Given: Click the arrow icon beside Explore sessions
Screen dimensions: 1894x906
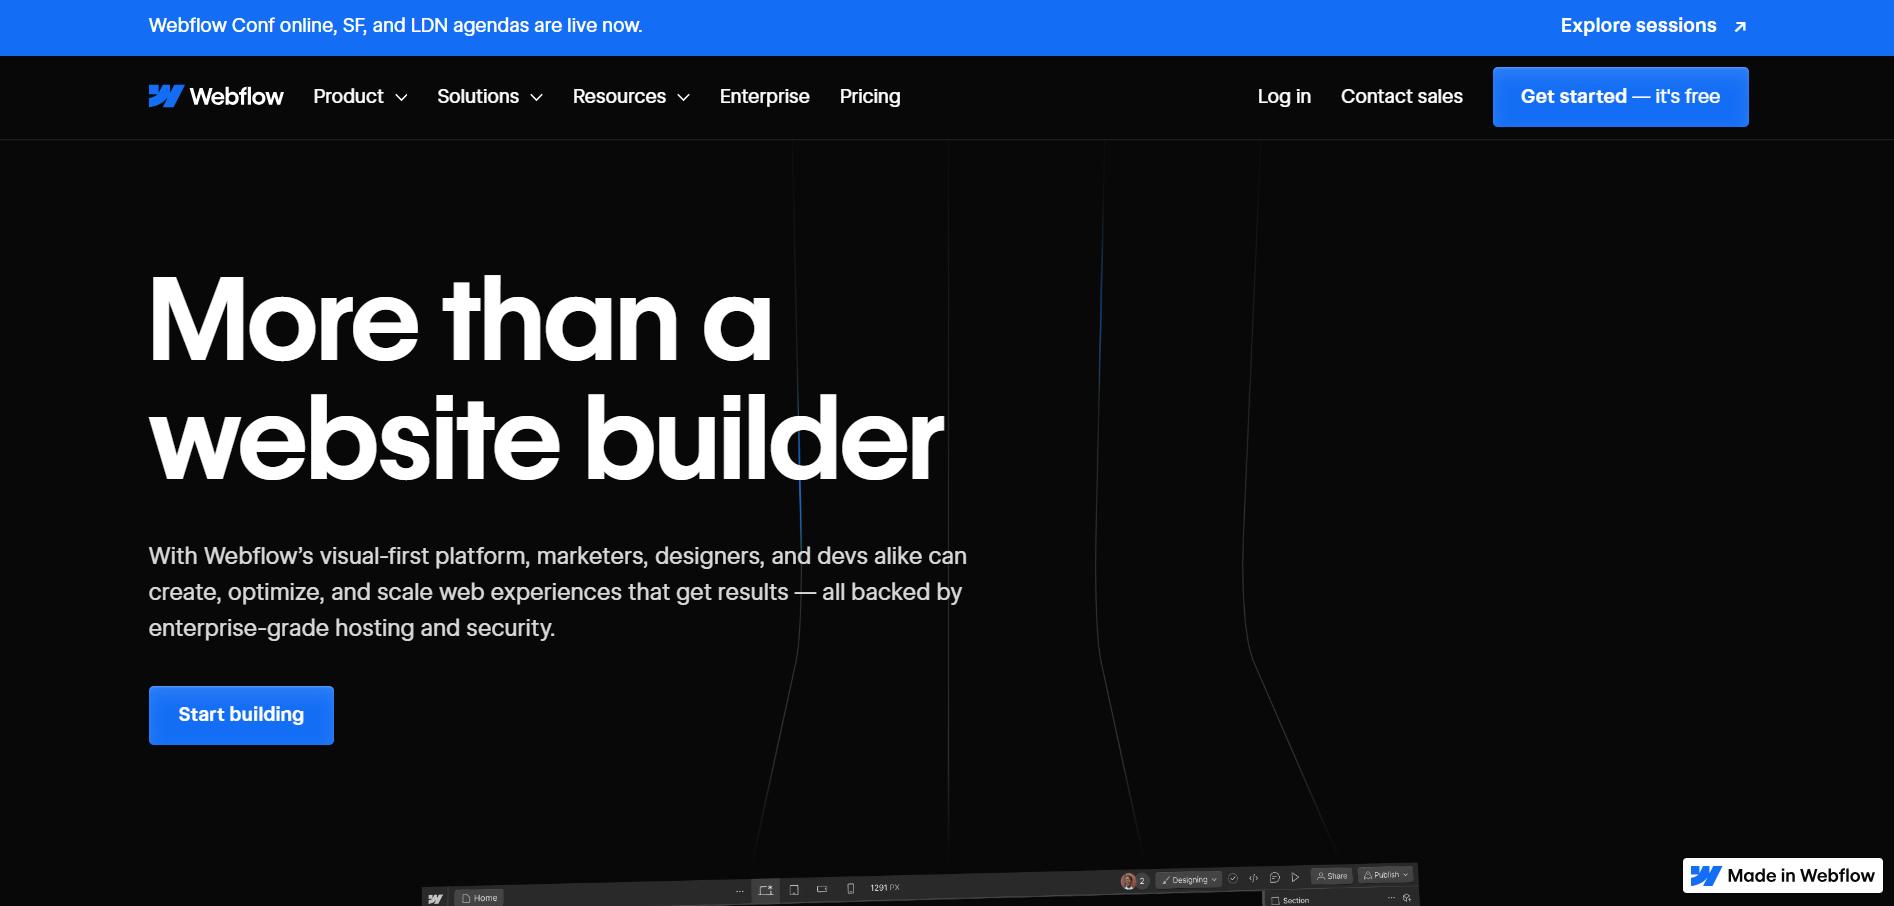Looking at the screenshot, I should click(x=1740, y=27).
